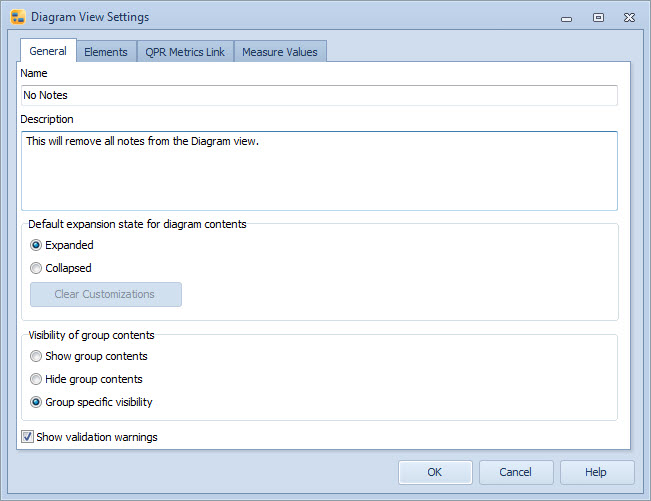Viewport: 651px width, 501px height.
Task: Minimize the Diagram View Settings dialog
Action: (x=567, y=19)
